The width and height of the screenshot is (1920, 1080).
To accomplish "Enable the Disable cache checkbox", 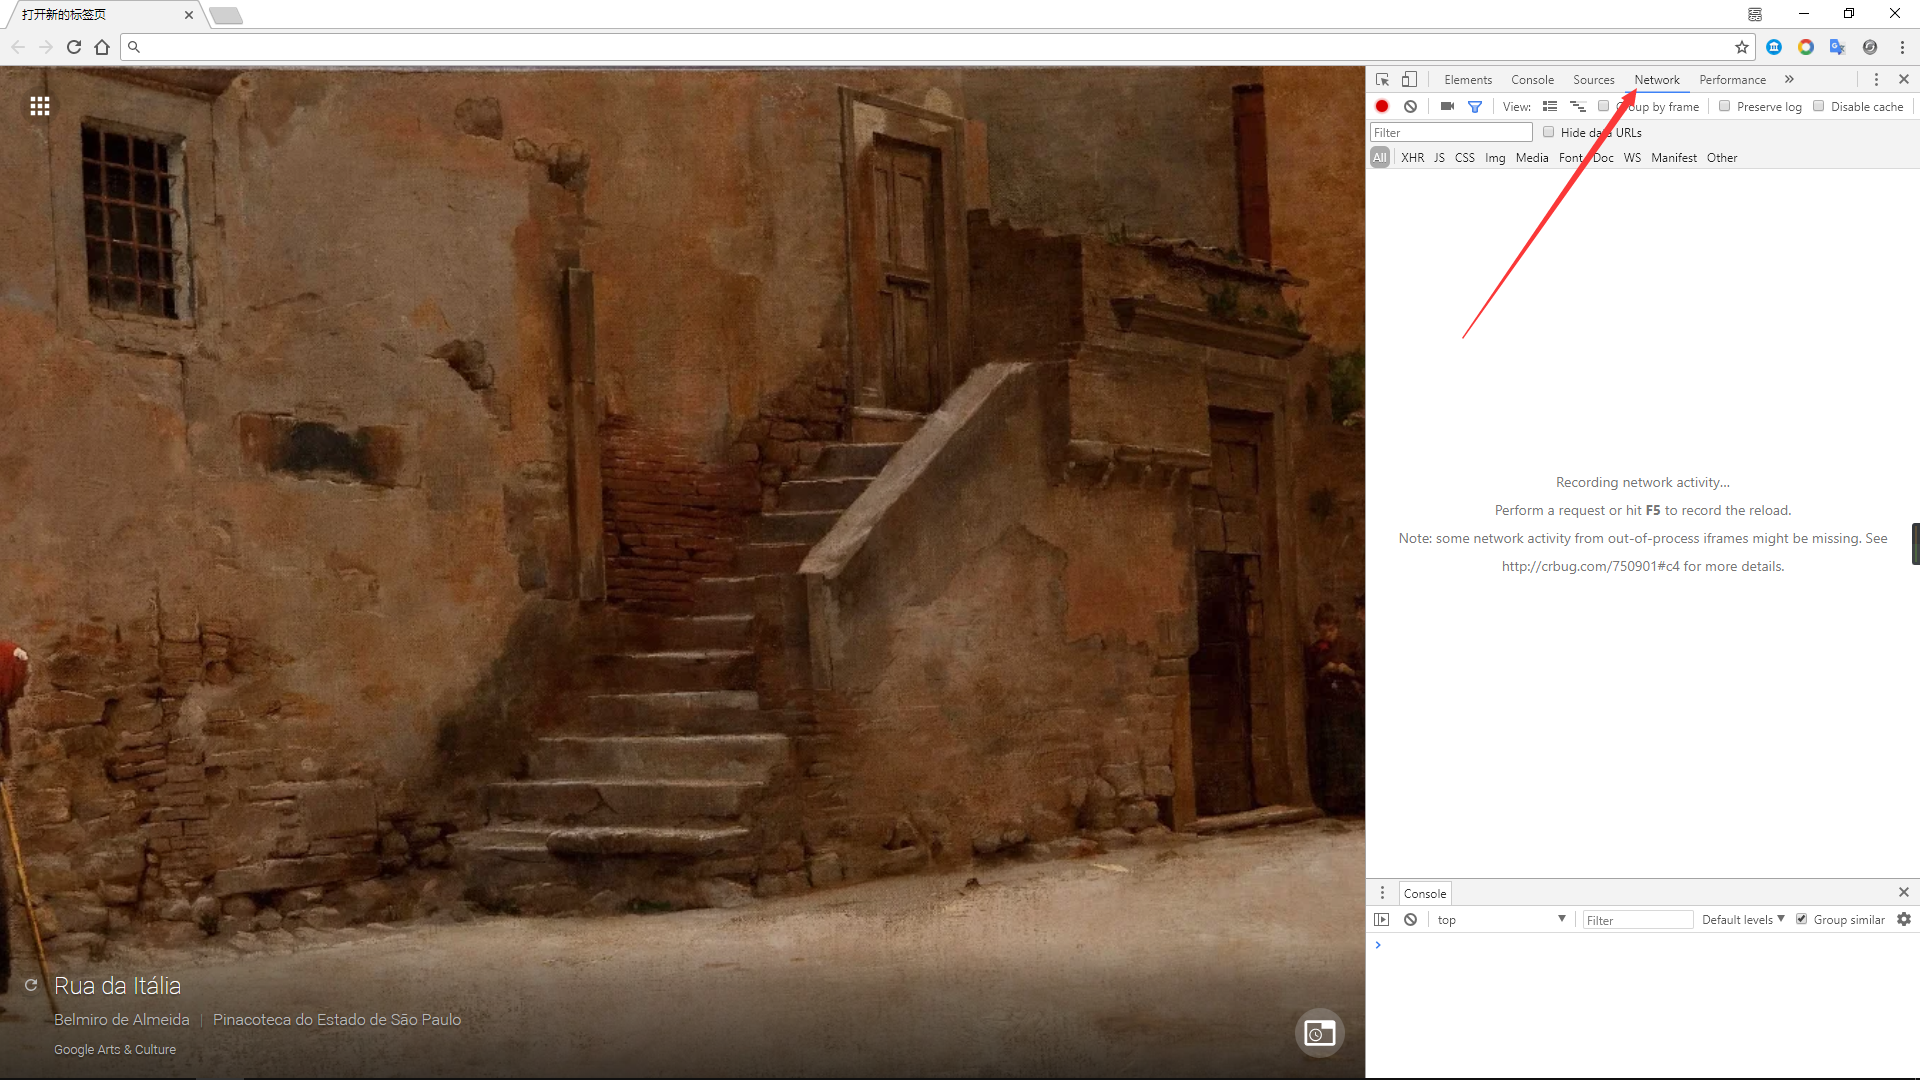I will pos(1819,106).
